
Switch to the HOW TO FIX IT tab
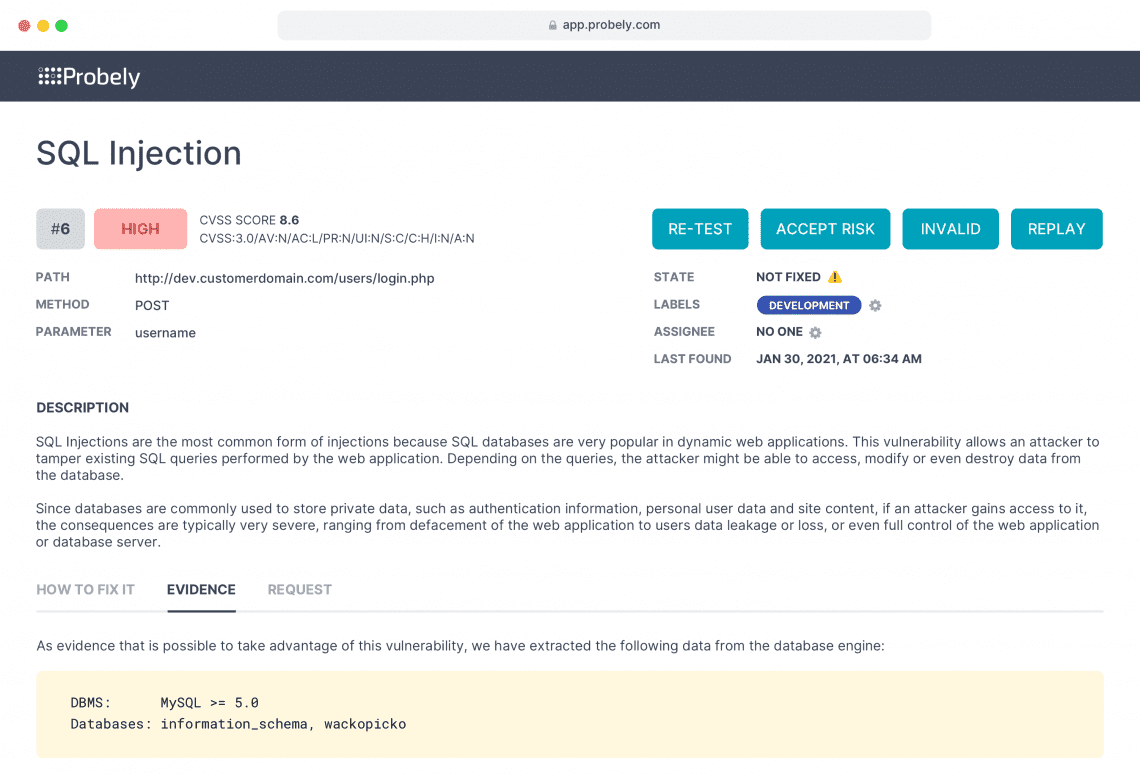(x=86, y=589)
